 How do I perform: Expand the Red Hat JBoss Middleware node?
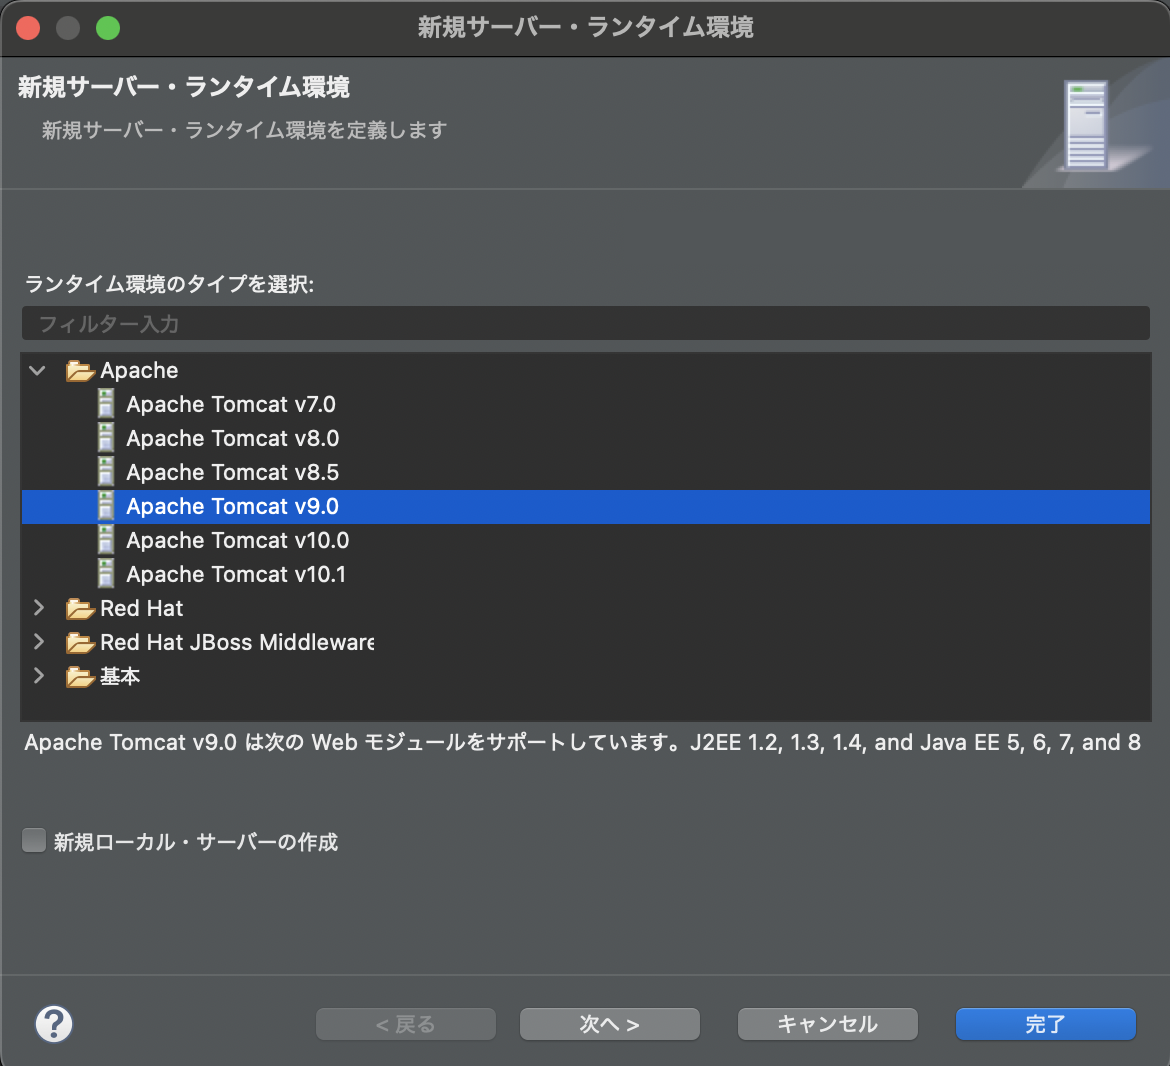39,642
